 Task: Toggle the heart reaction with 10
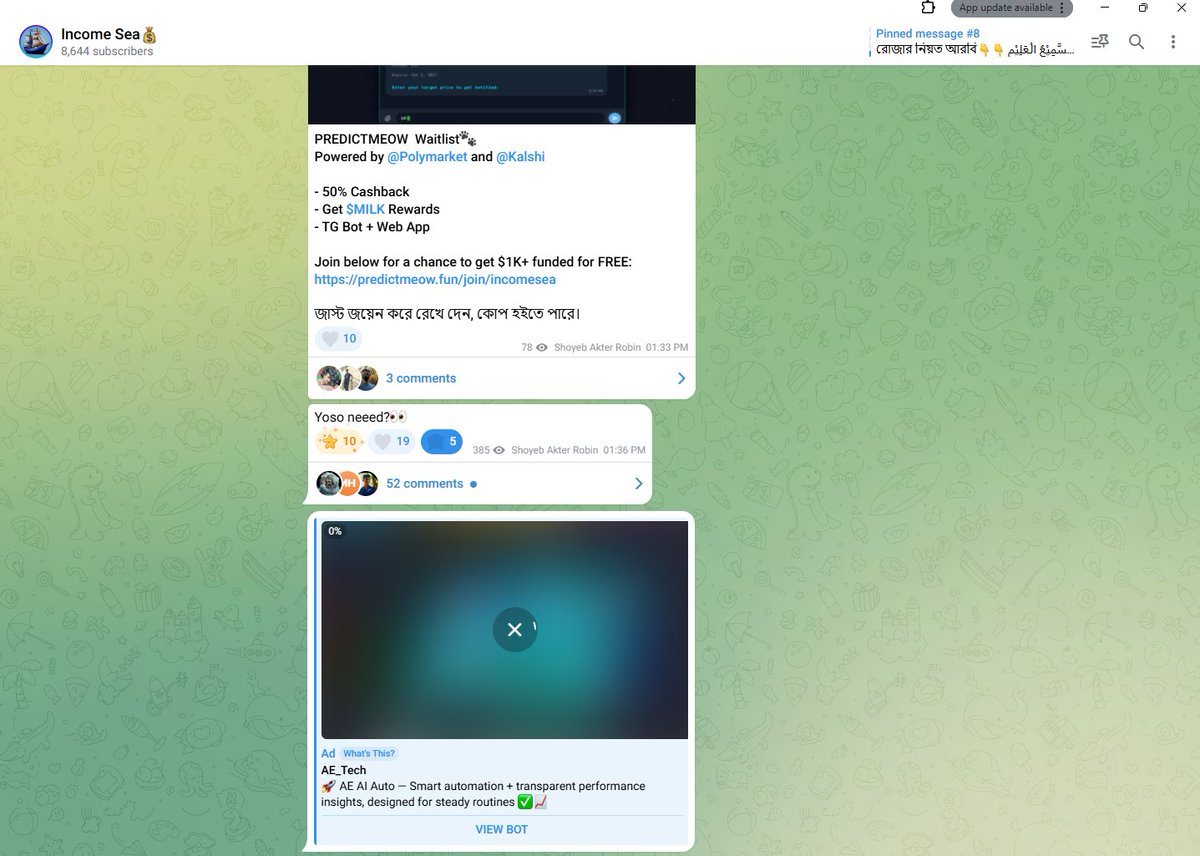click(x=339, y=339)
